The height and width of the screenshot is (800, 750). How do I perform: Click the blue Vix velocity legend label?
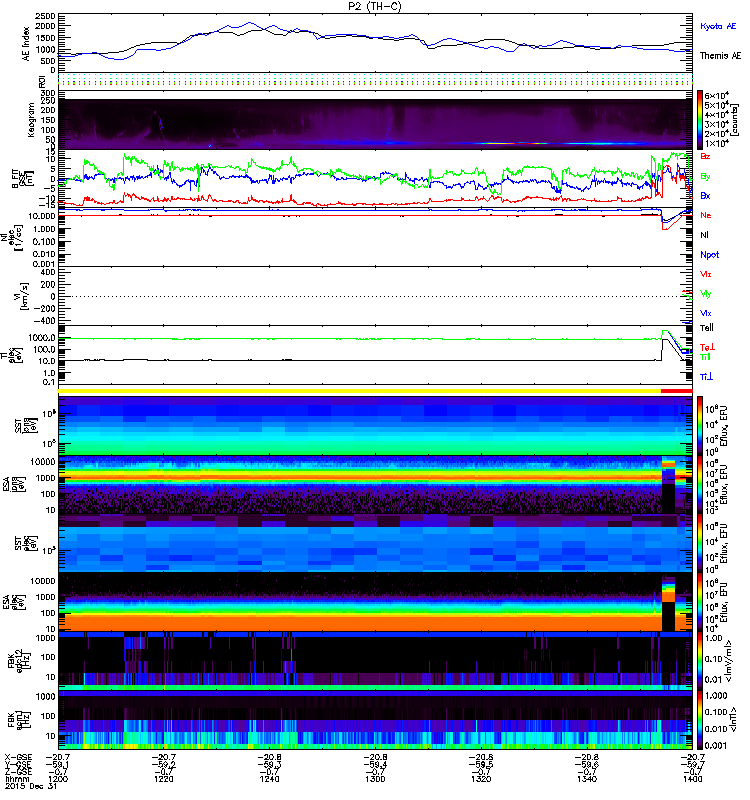click(x=705, y=313)
